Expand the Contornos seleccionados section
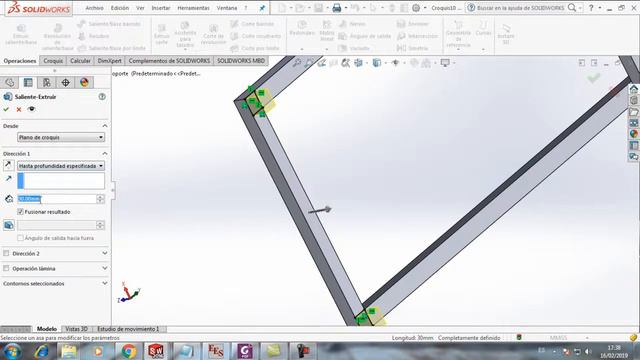640x360 pixels. click(x=104, y=283)
